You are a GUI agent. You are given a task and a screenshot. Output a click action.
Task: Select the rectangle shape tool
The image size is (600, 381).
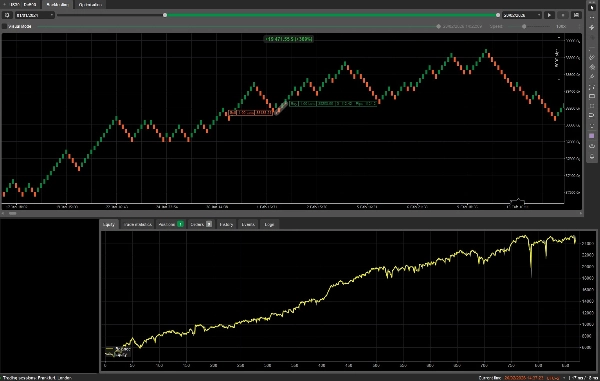coord(592,96)
